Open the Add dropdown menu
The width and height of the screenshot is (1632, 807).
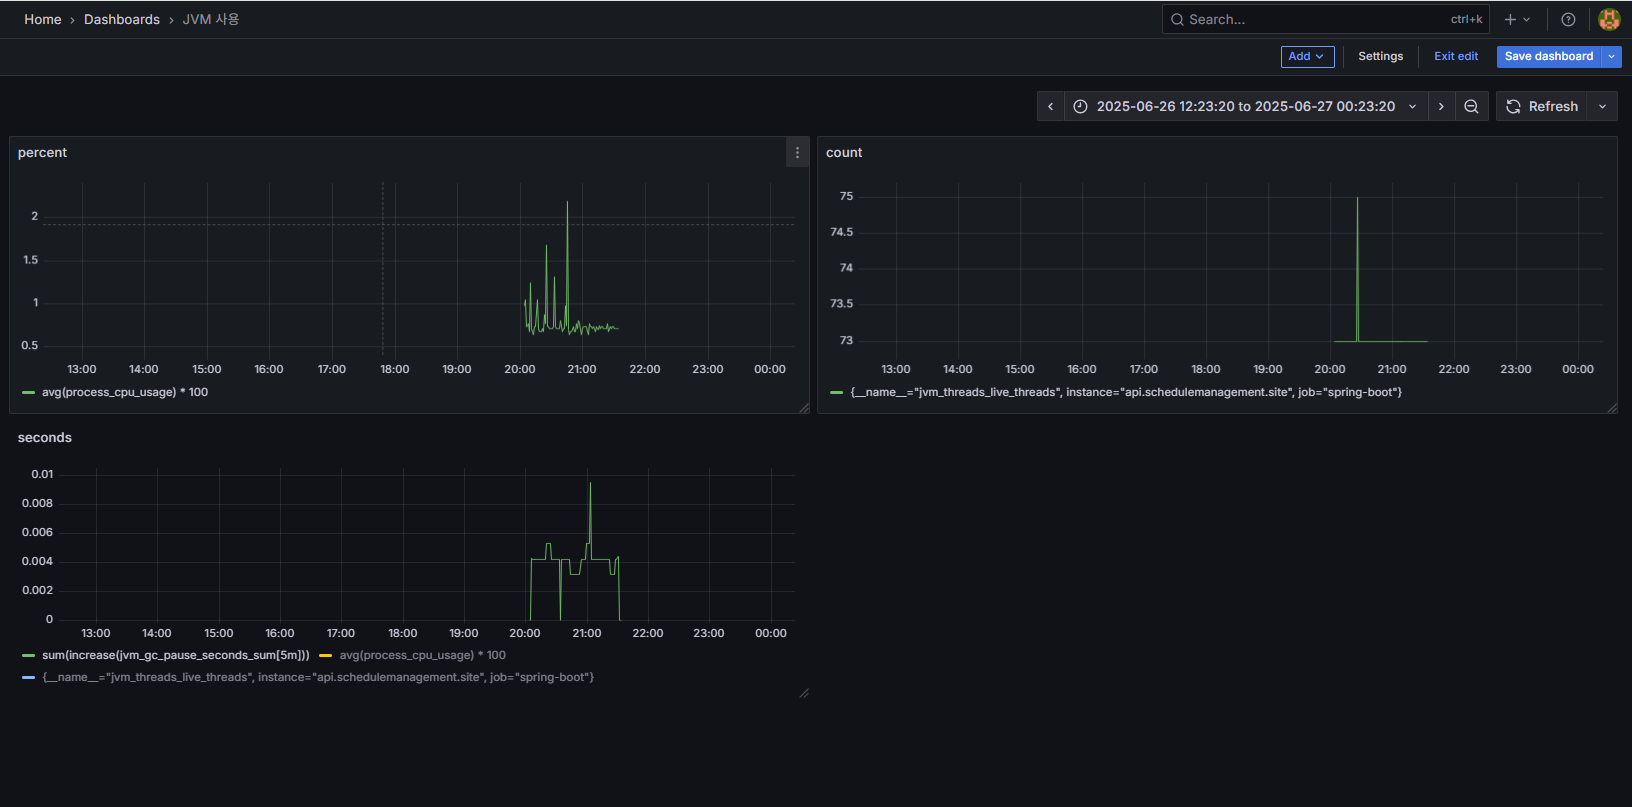click(x=1307, y=56)
